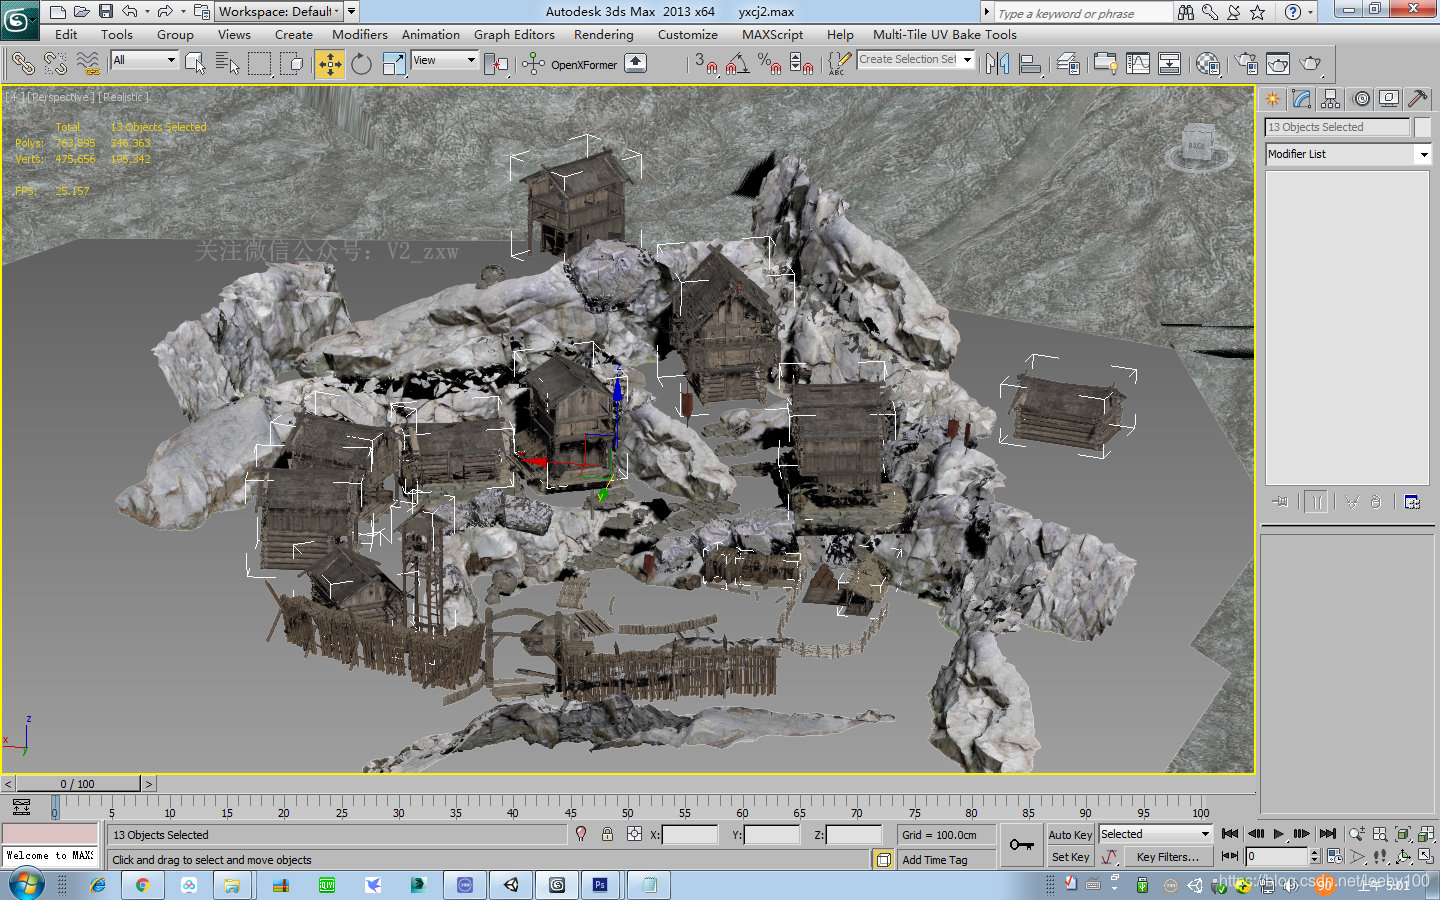Activate the Select and Scale tool

point(394,64)
